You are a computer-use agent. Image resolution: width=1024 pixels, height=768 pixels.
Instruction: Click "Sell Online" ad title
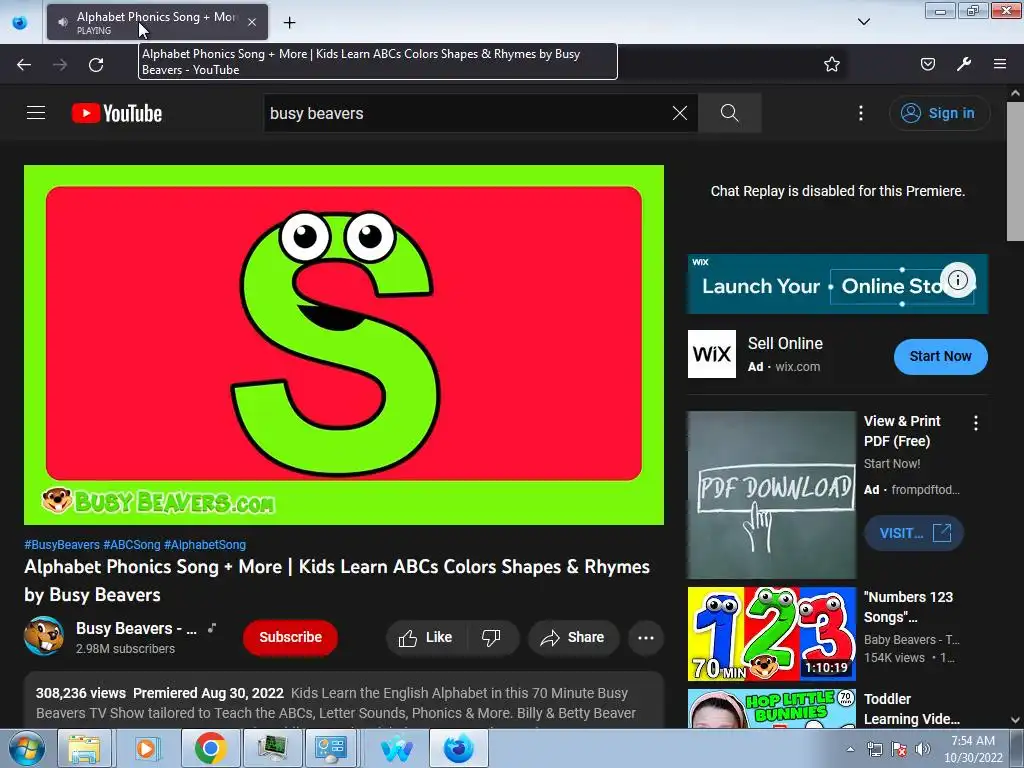click(785, 344)
